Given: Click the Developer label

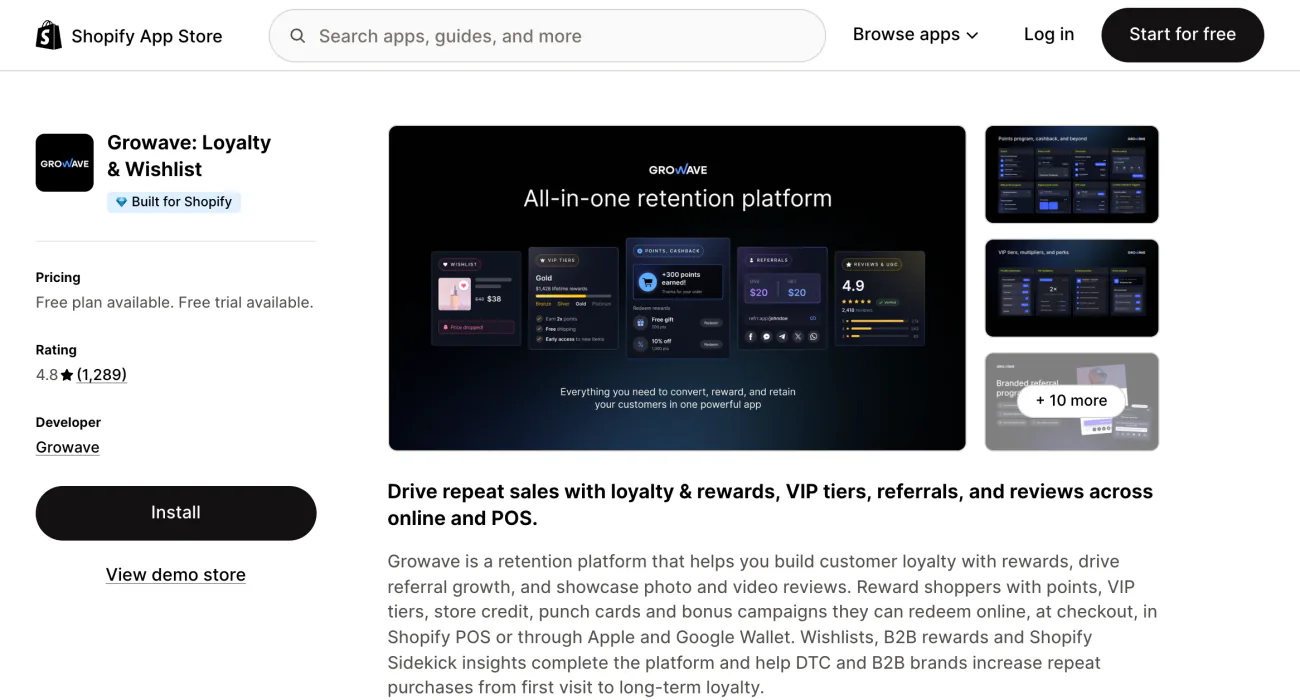Looking at the screenshot, I should [68, 422].
